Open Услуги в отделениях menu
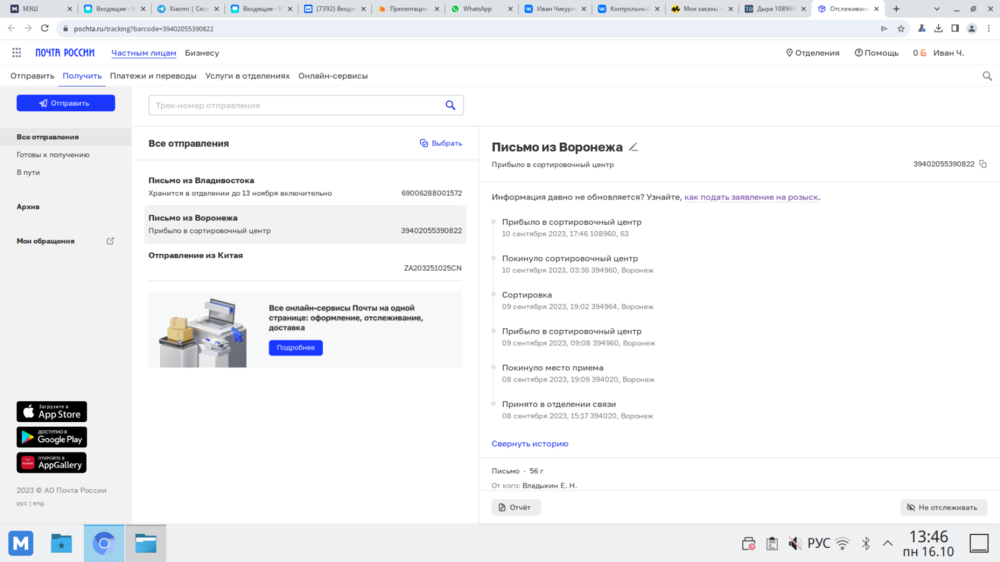Viewport: 1000px width, 562px height. point(247,76)
